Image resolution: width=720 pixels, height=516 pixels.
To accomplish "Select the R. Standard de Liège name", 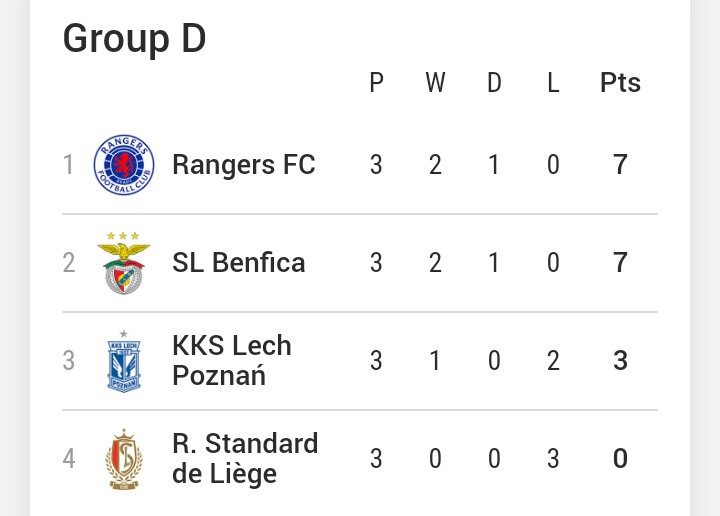I will 245,459.
